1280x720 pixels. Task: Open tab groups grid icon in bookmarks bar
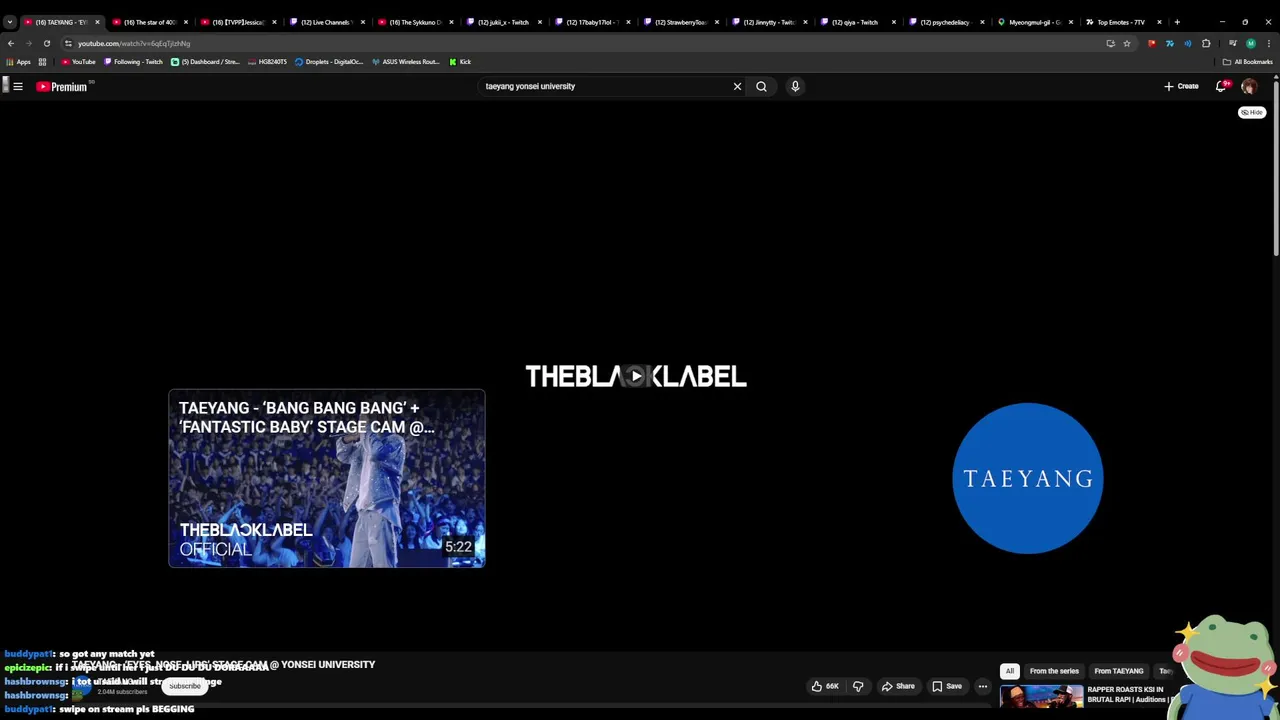point(42,62)
